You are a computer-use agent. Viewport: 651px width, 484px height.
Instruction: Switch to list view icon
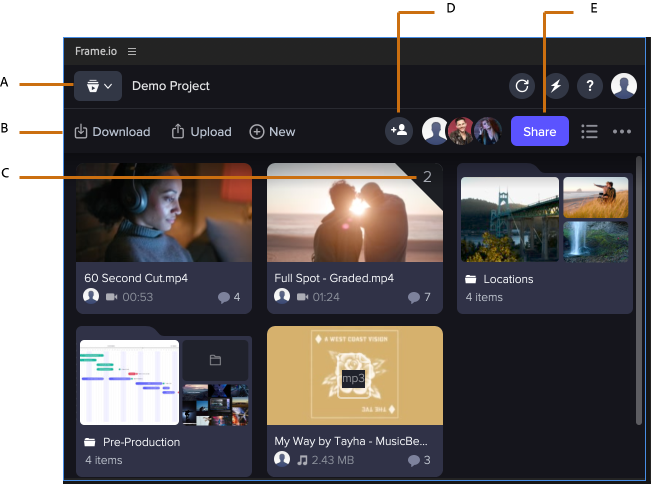[590, 132]
